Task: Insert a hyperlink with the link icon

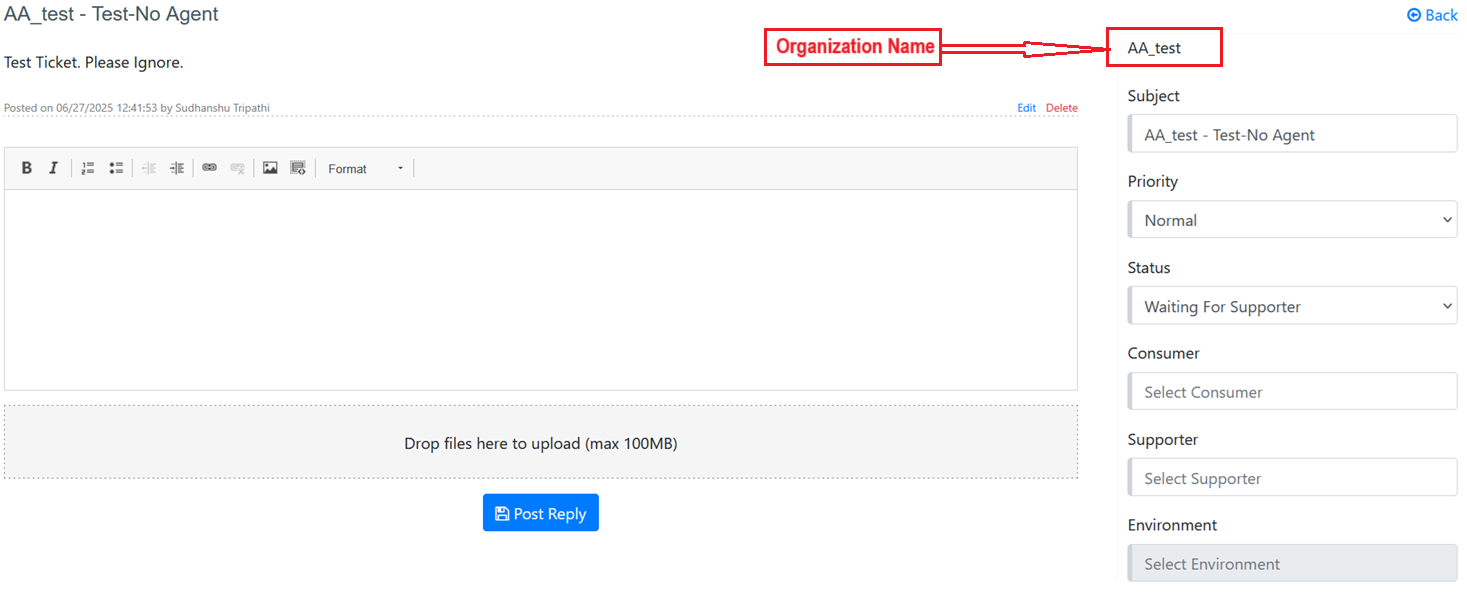Action: [209, 168]
